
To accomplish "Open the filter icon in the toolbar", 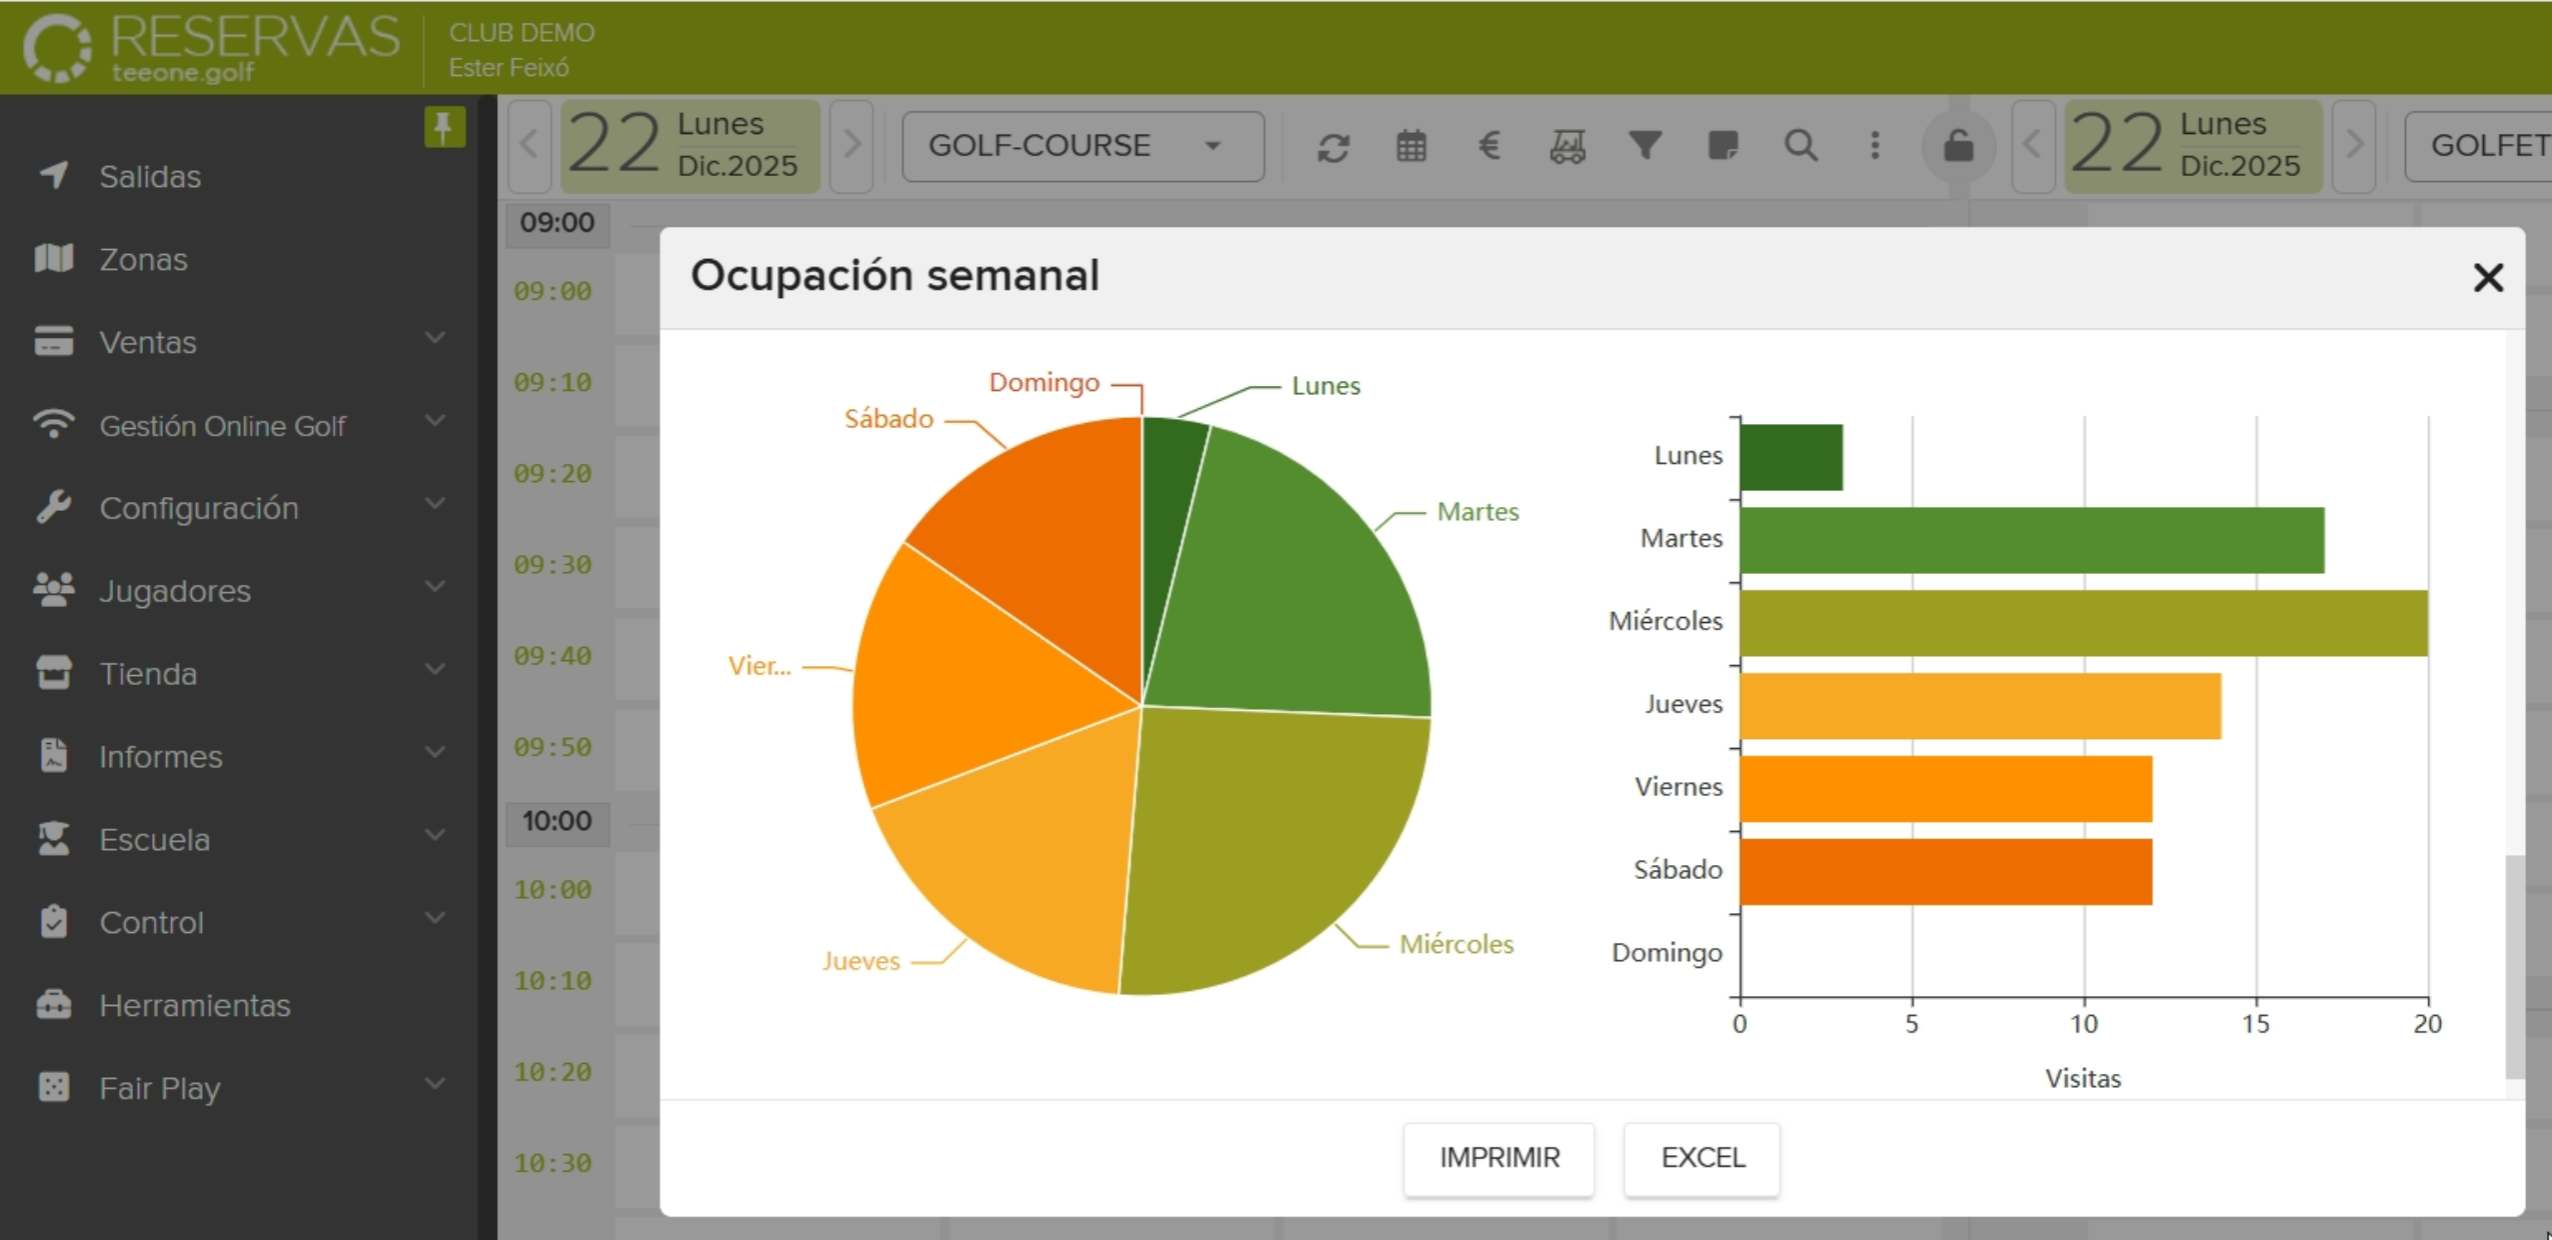I will click(x=1645, y=146).
